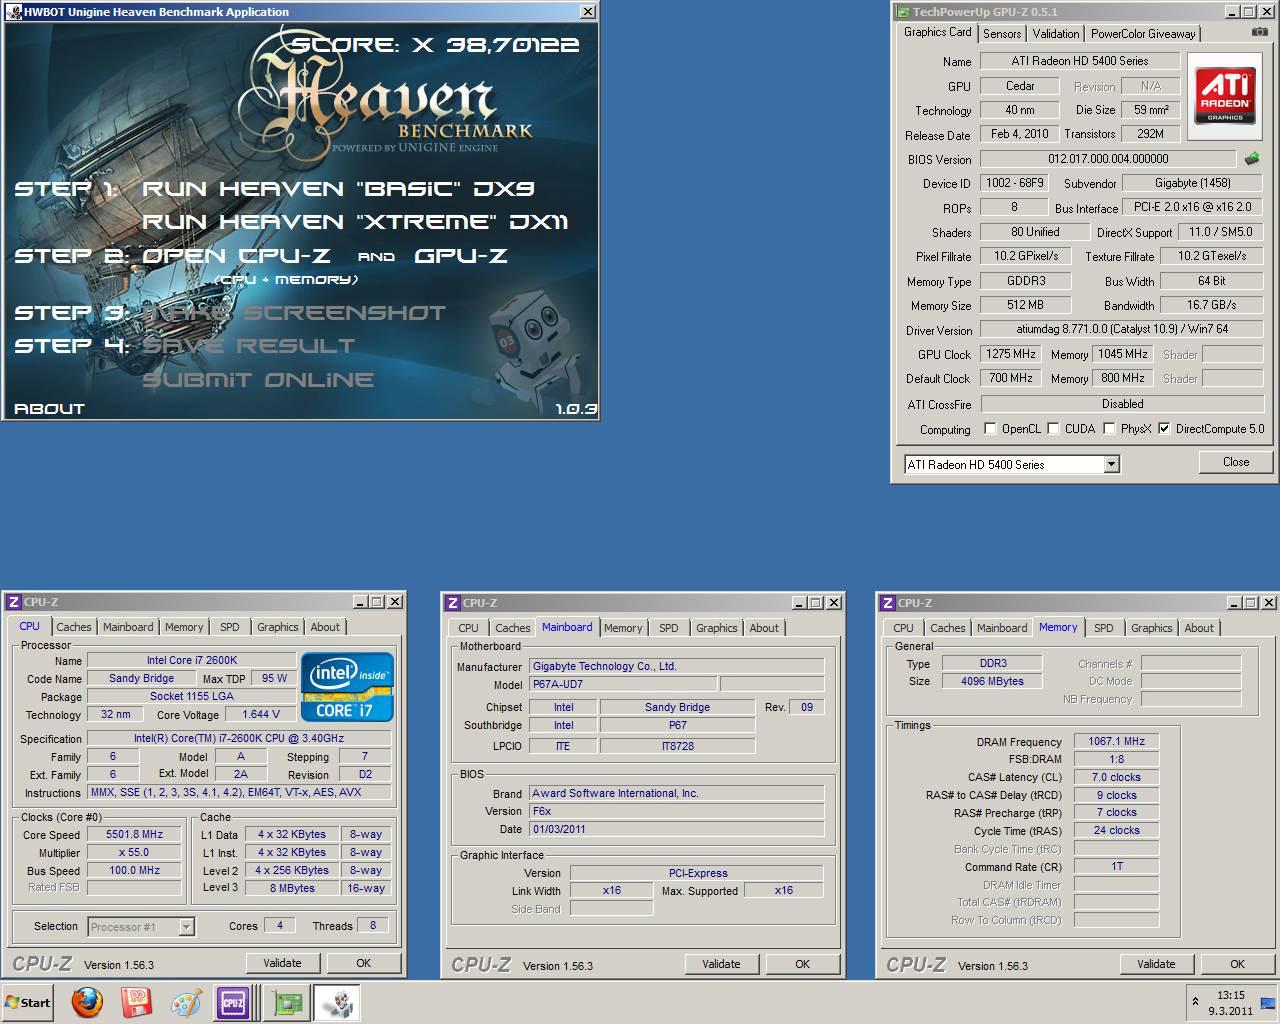The height and width of the screenshot is (1024, 1280).
Task: Click the ATI Radeon Graphics logo
Action: 1225,97
